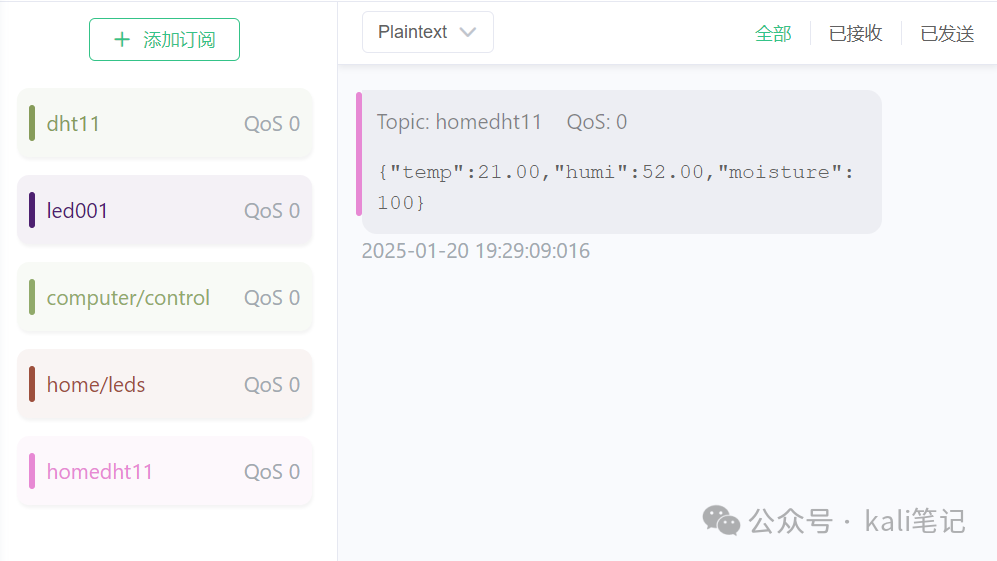Screen dimensions: 997x561
Task: Click the message timestamp 2025-01-20 19:29:09
Action: coord(476,251)
